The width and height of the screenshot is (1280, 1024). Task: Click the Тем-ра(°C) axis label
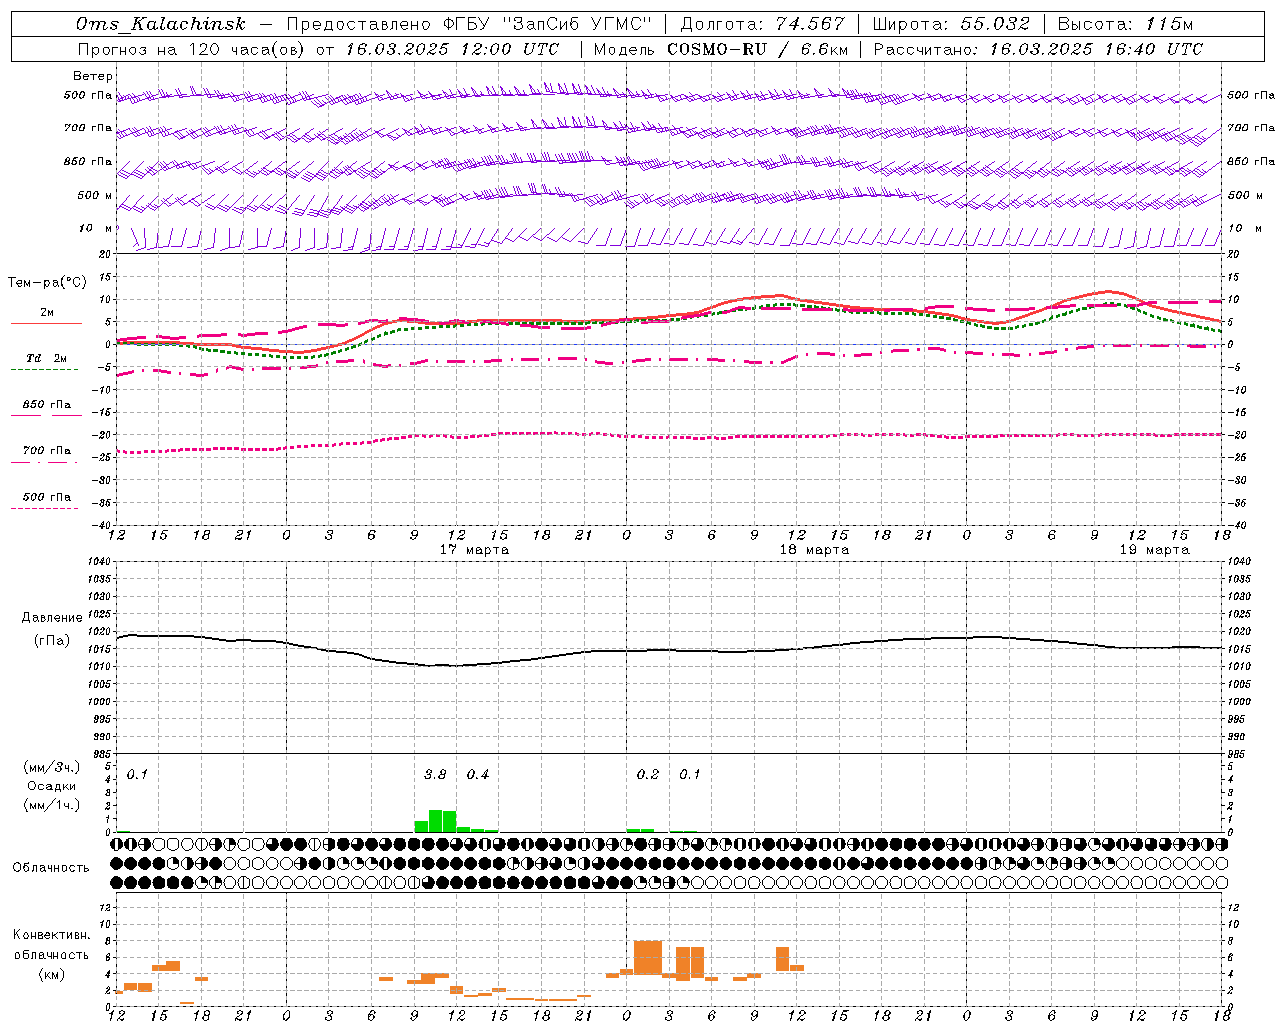point(47,283)
